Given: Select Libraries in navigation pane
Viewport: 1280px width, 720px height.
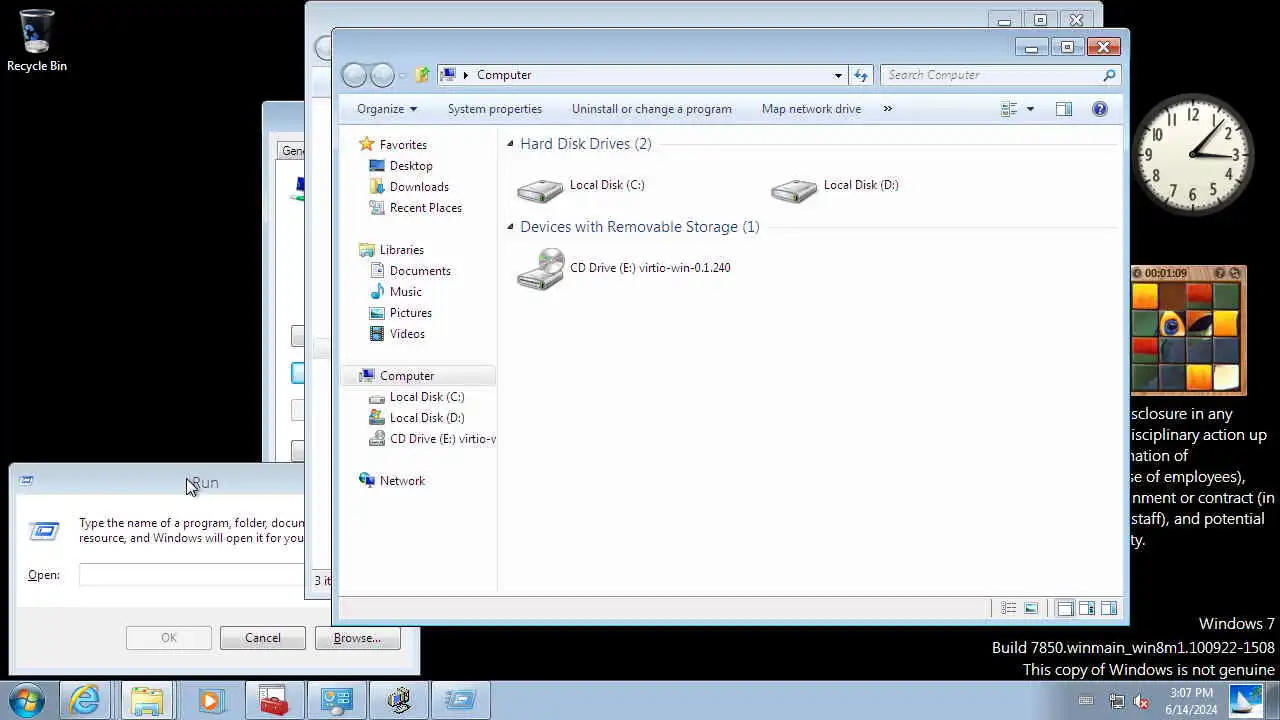Looking at the screenshot, I should click(402, 250).
